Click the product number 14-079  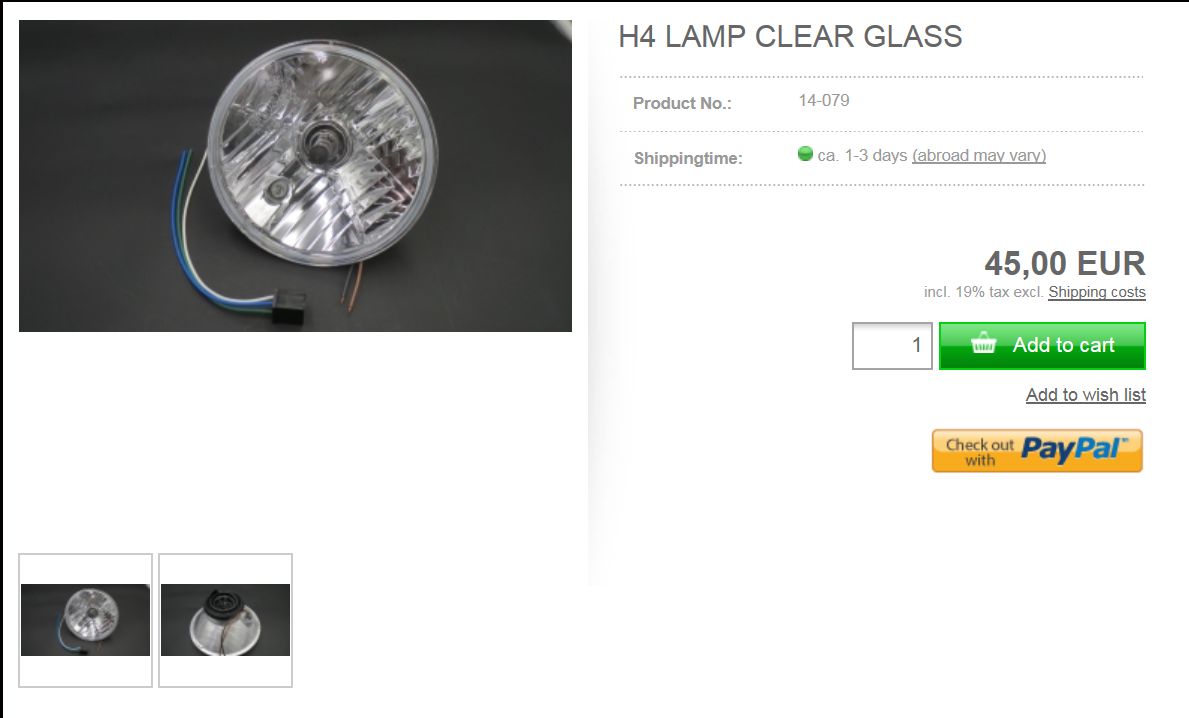coord(824,100)
